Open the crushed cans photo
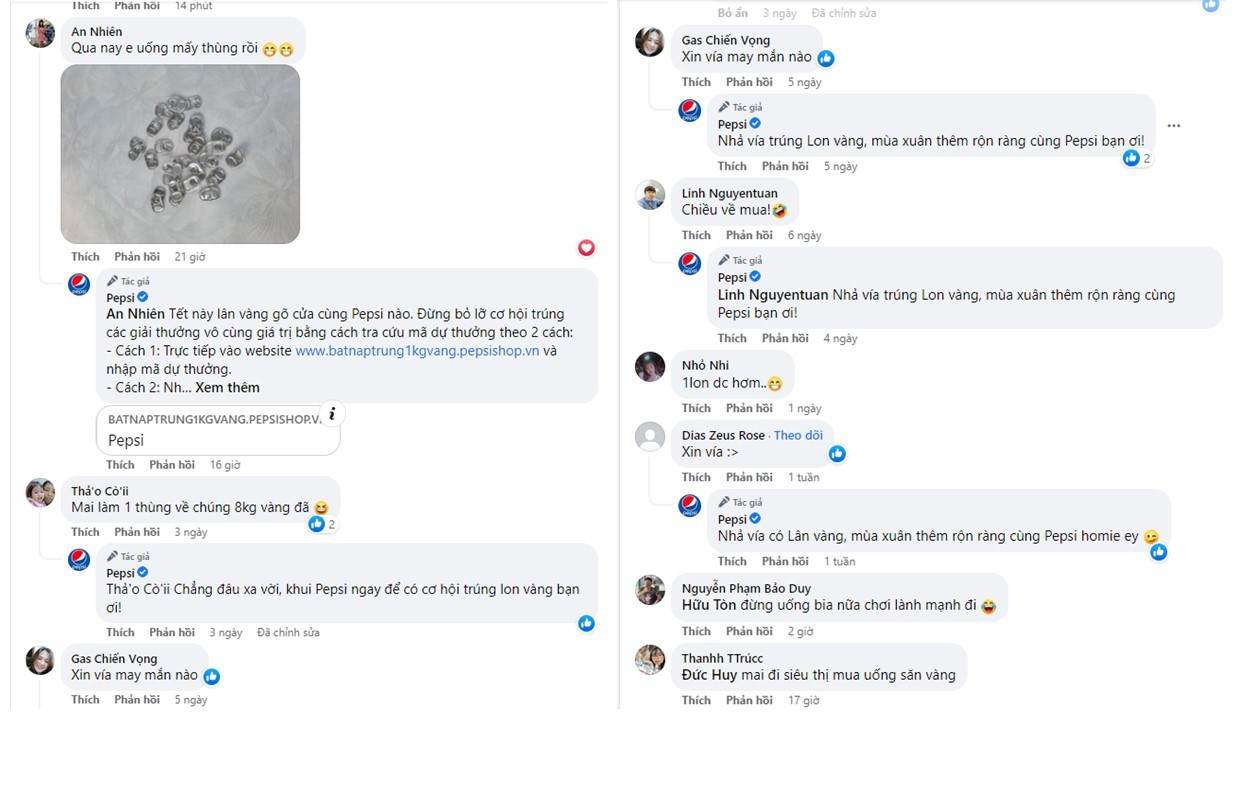Image resolution: width=1247 pixels, height=795 pixels. 180,154
